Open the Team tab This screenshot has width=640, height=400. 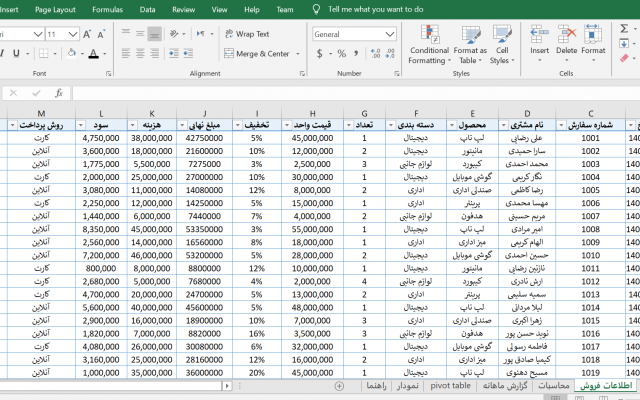(284, 10)
